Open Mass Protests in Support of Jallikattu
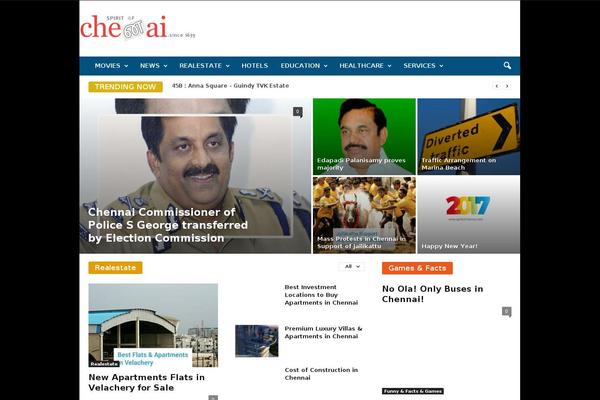Image resolution: width=600 pixels, height=400 pixels. (361, 242)
